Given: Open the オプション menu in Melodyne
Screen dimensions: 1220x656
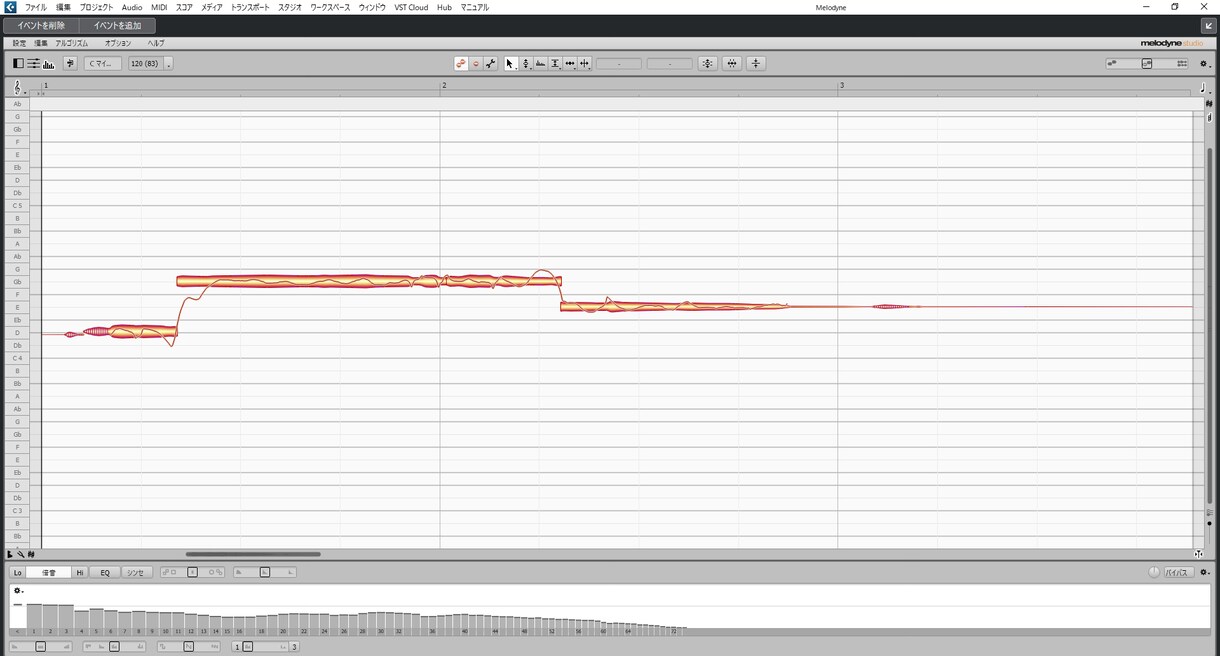Looking at the screenshot, I should coord(118,43).
